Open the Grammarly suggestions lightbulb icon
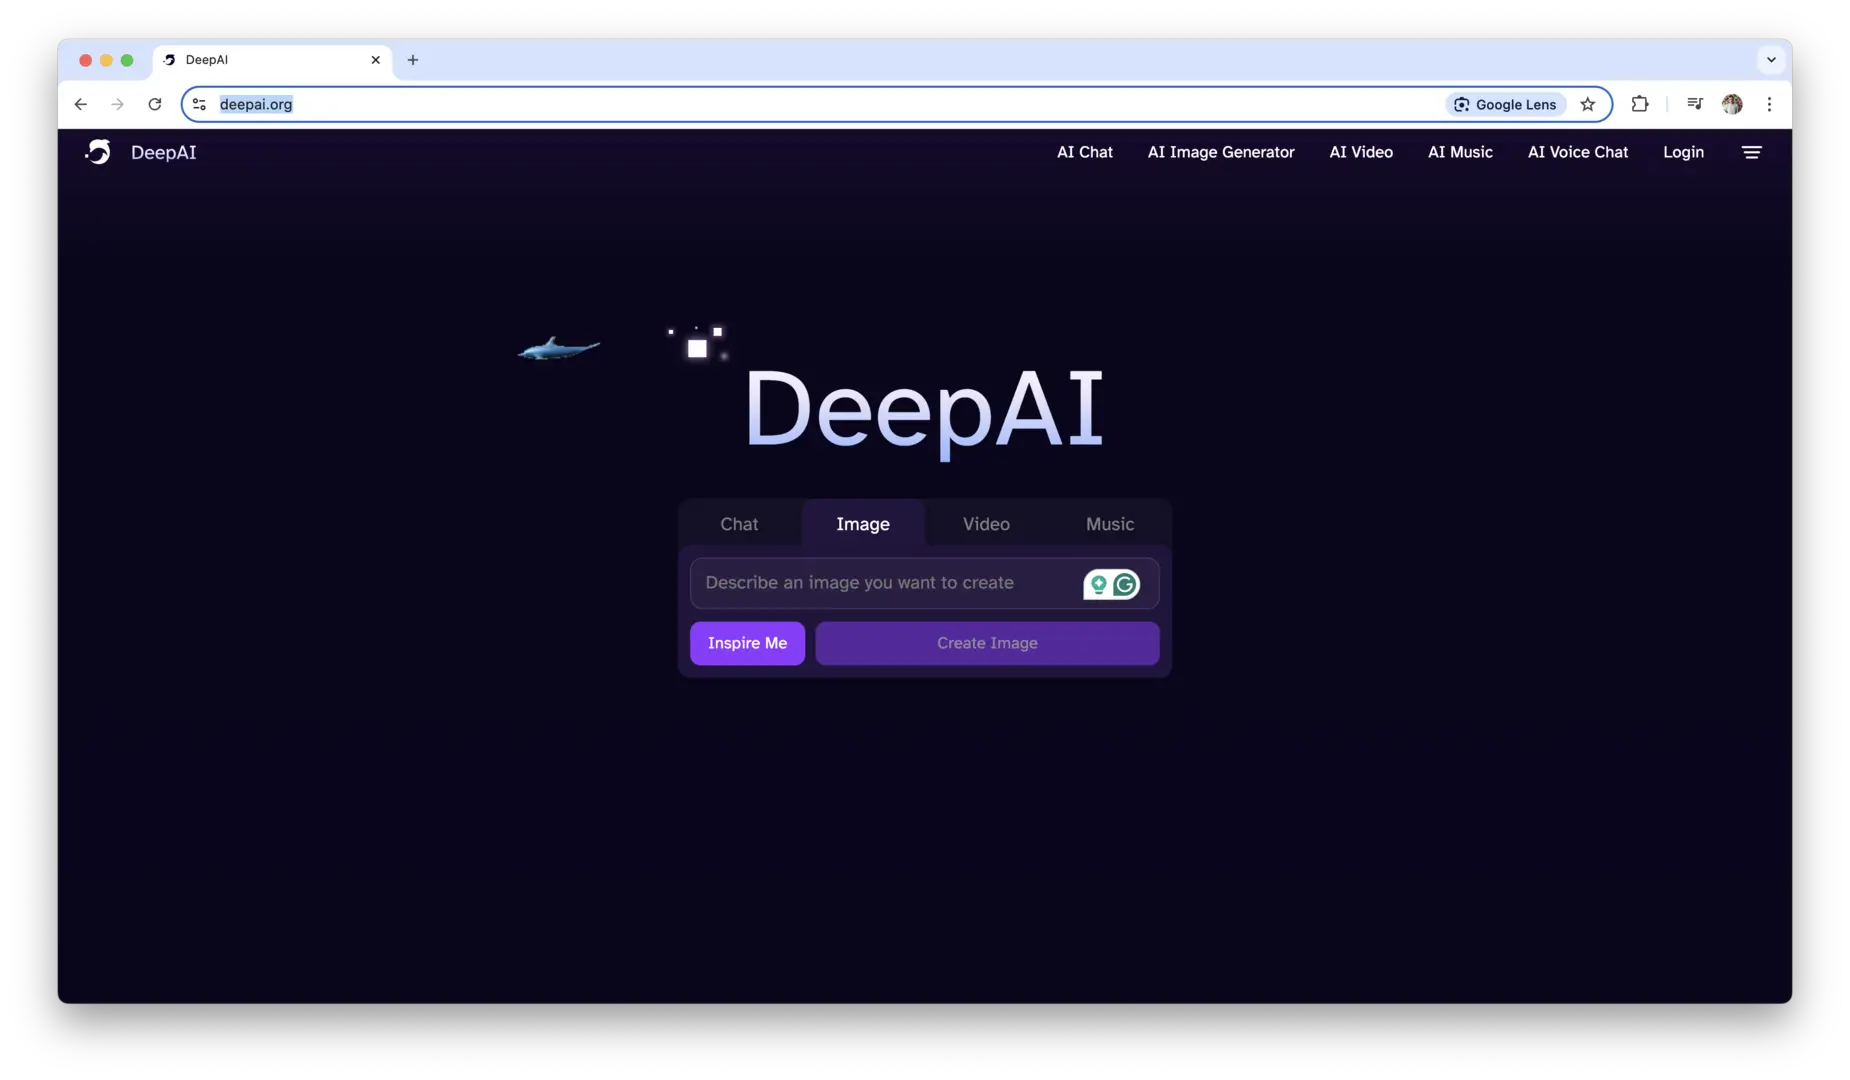 pos(1099,584)
